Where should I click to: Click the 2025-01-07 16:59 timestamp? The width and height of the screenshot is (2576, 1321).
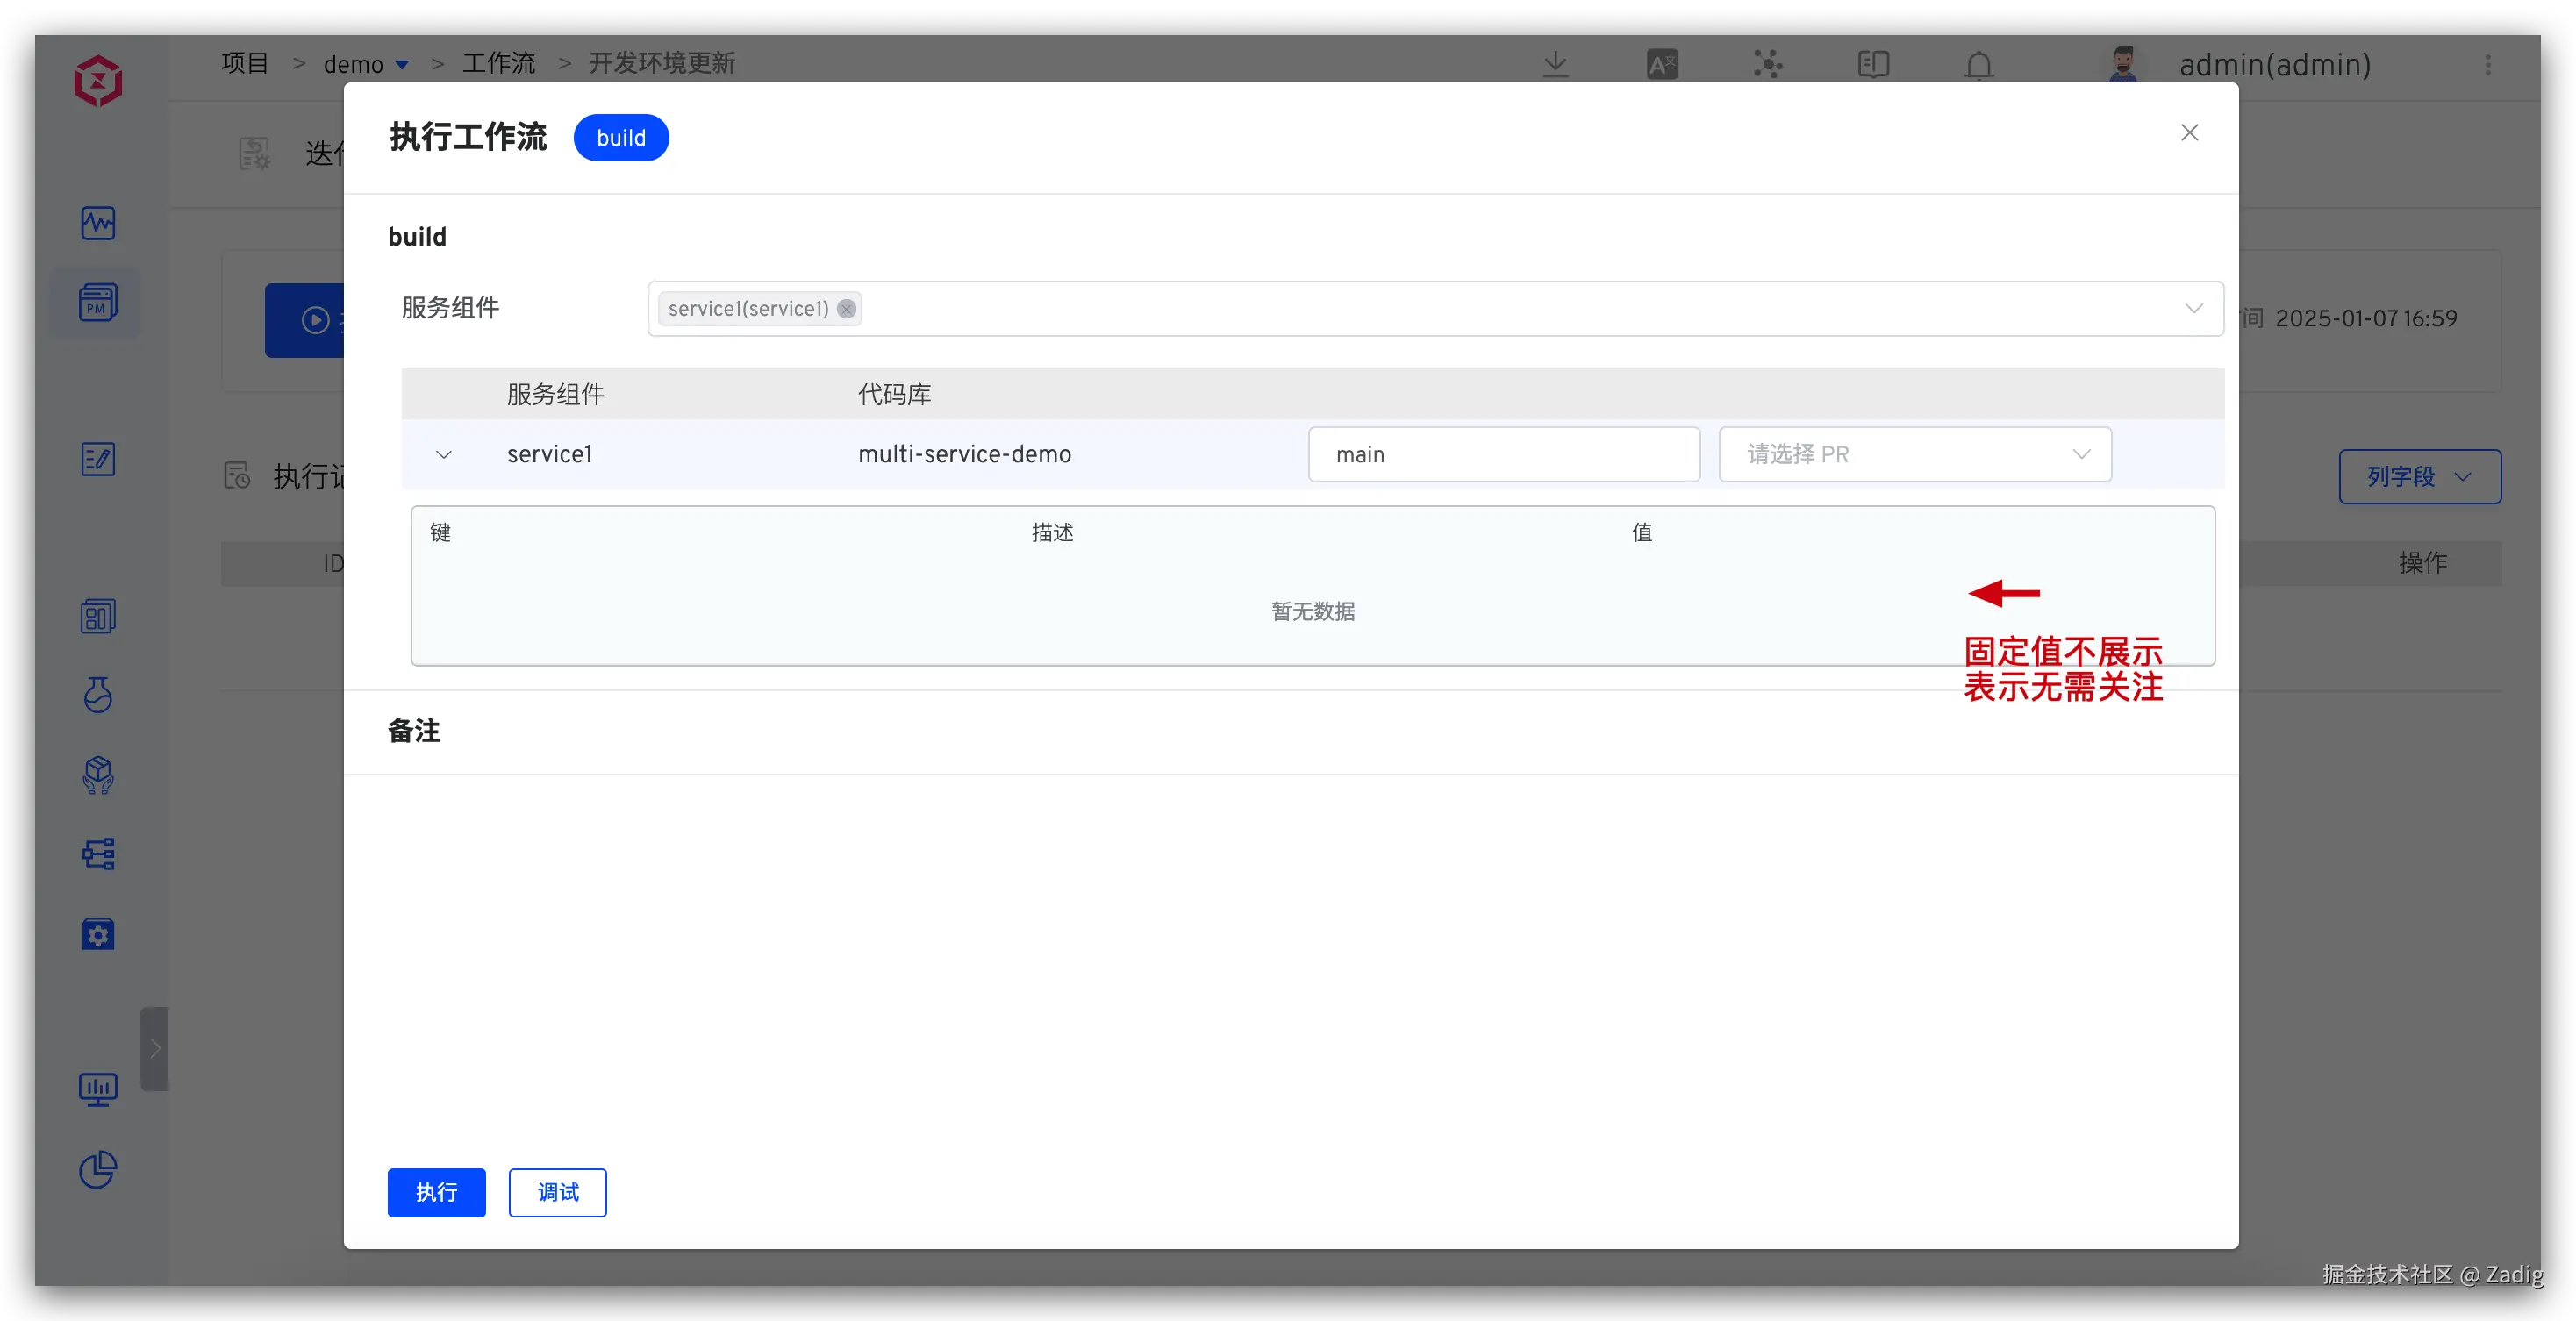coord(2365,319)
